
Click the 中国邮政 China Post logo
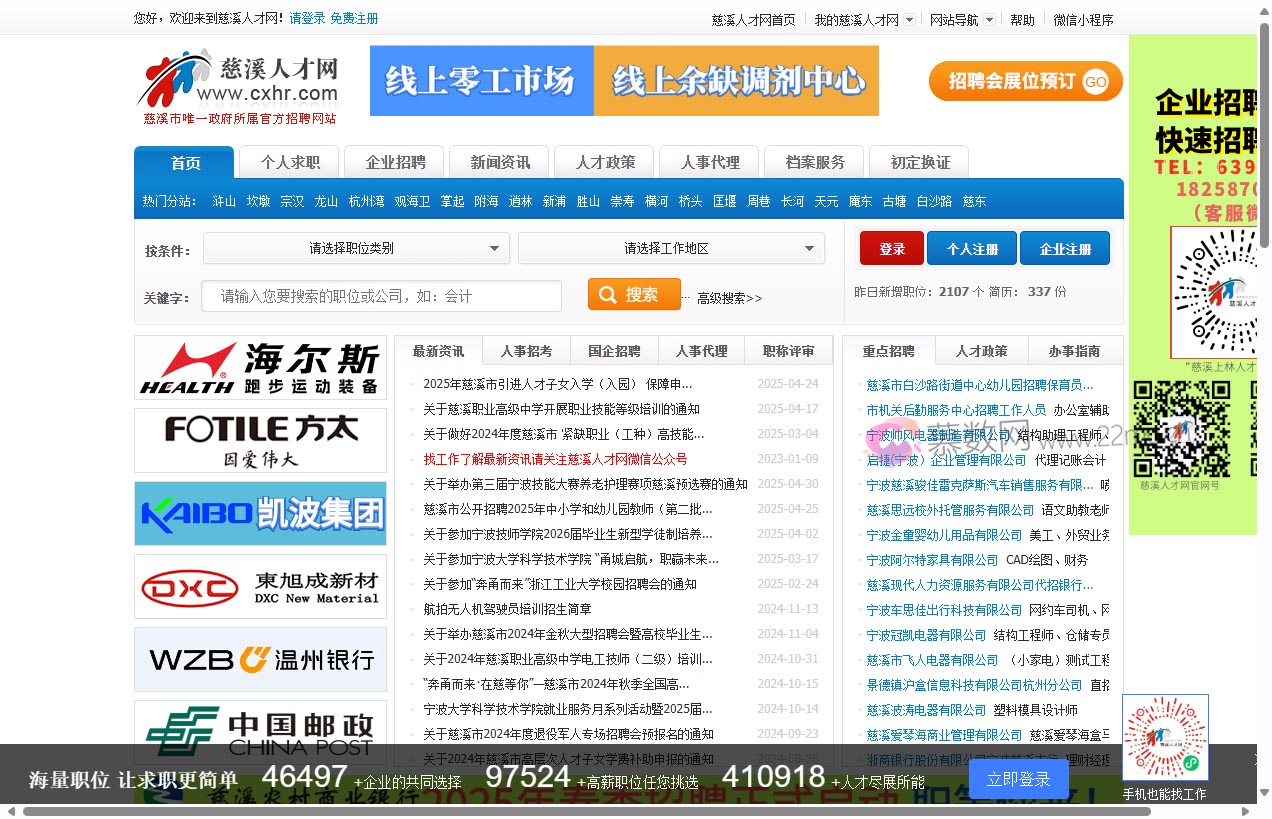tap(260, 733)
